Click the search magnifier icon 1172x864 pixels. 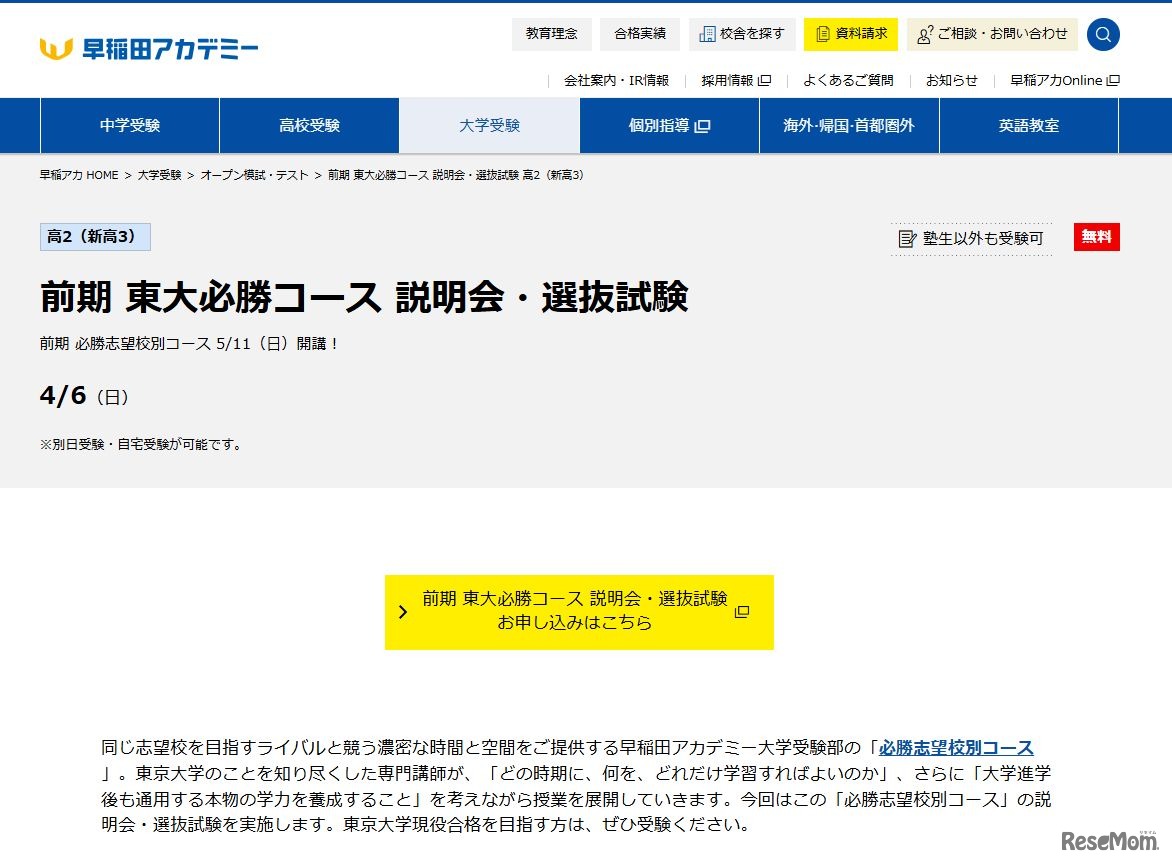coord(1103,34)
